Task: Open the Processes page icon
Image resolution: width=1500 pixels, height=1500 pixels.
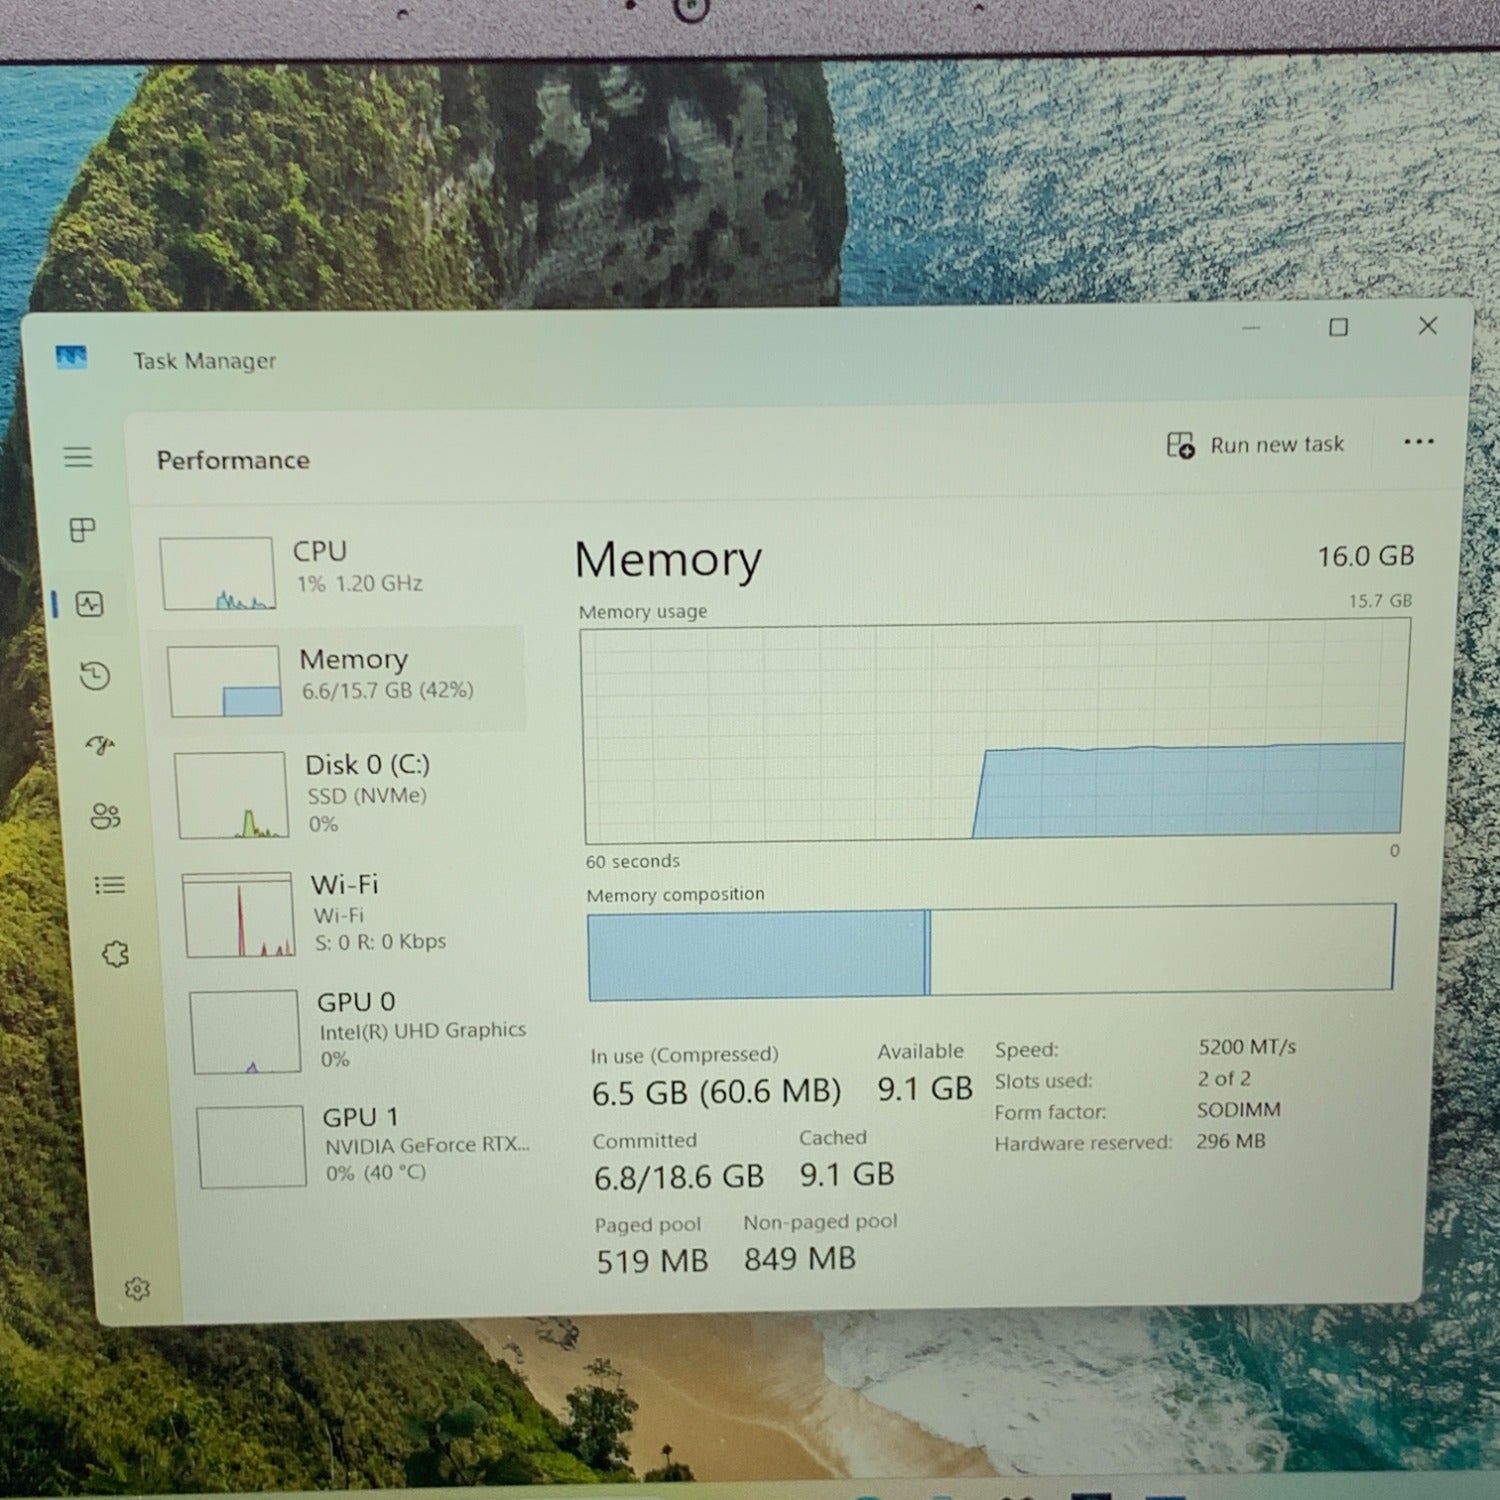Action: click(x=83, y=530)
